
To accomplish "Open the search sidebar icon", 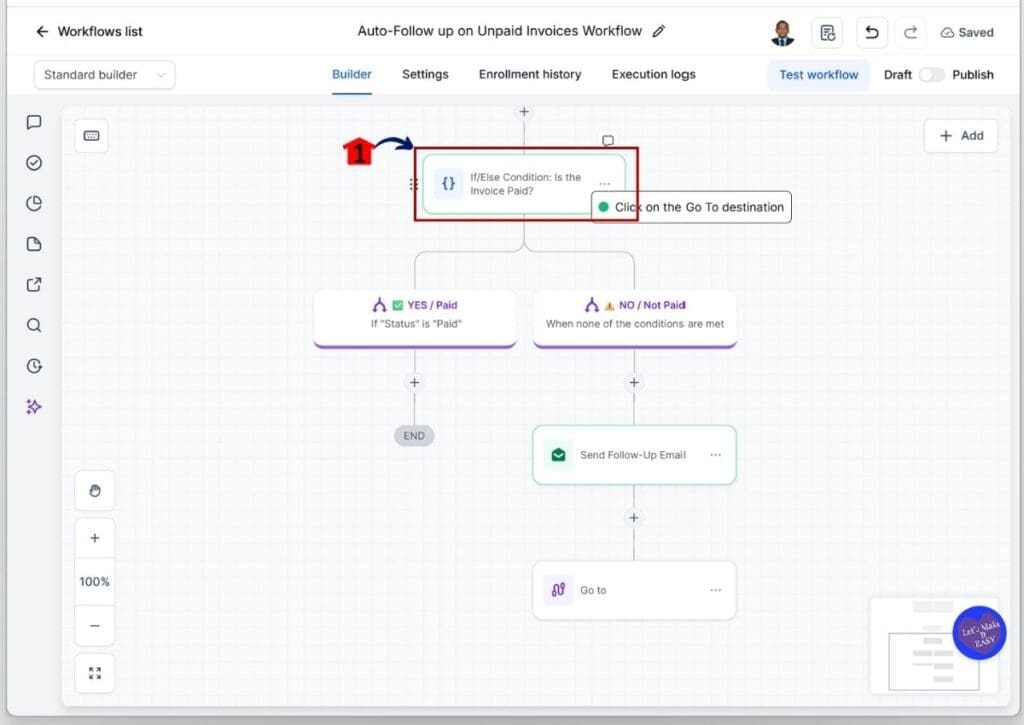I will [x=34, y=325].
